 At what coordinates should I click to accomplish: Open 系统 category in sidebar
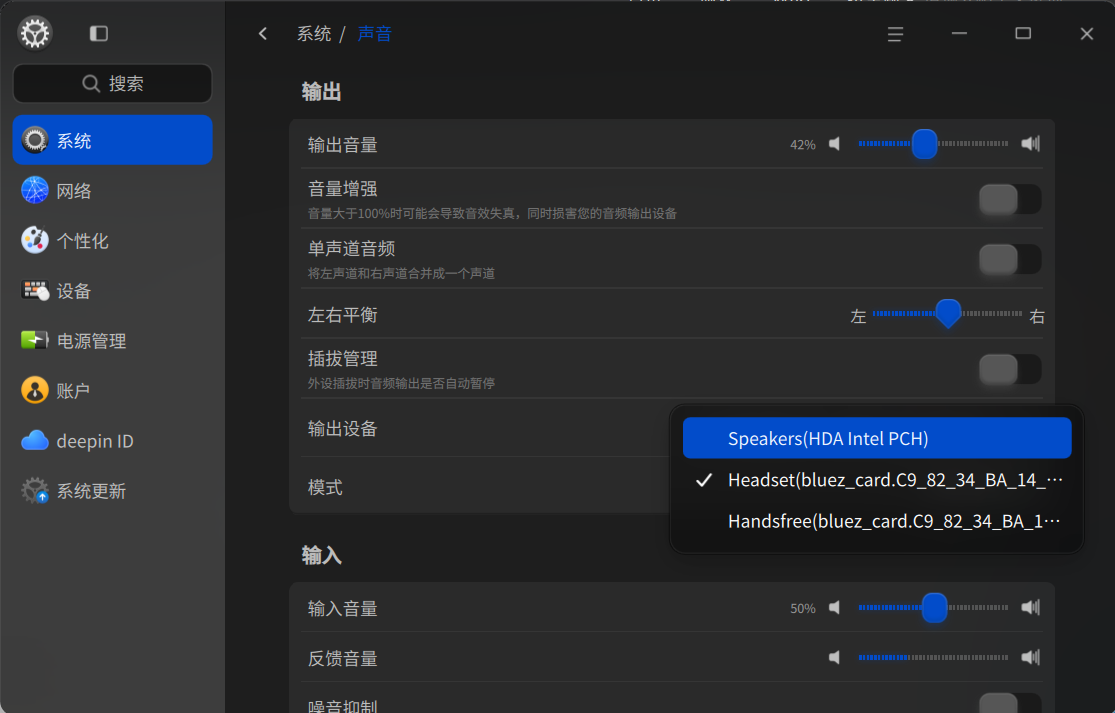click(x=112, y=140)
